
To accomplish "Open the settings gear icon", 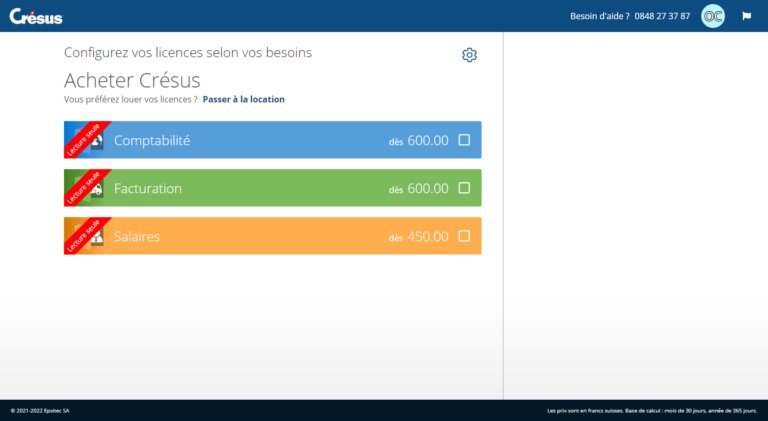I will (469, 55).
